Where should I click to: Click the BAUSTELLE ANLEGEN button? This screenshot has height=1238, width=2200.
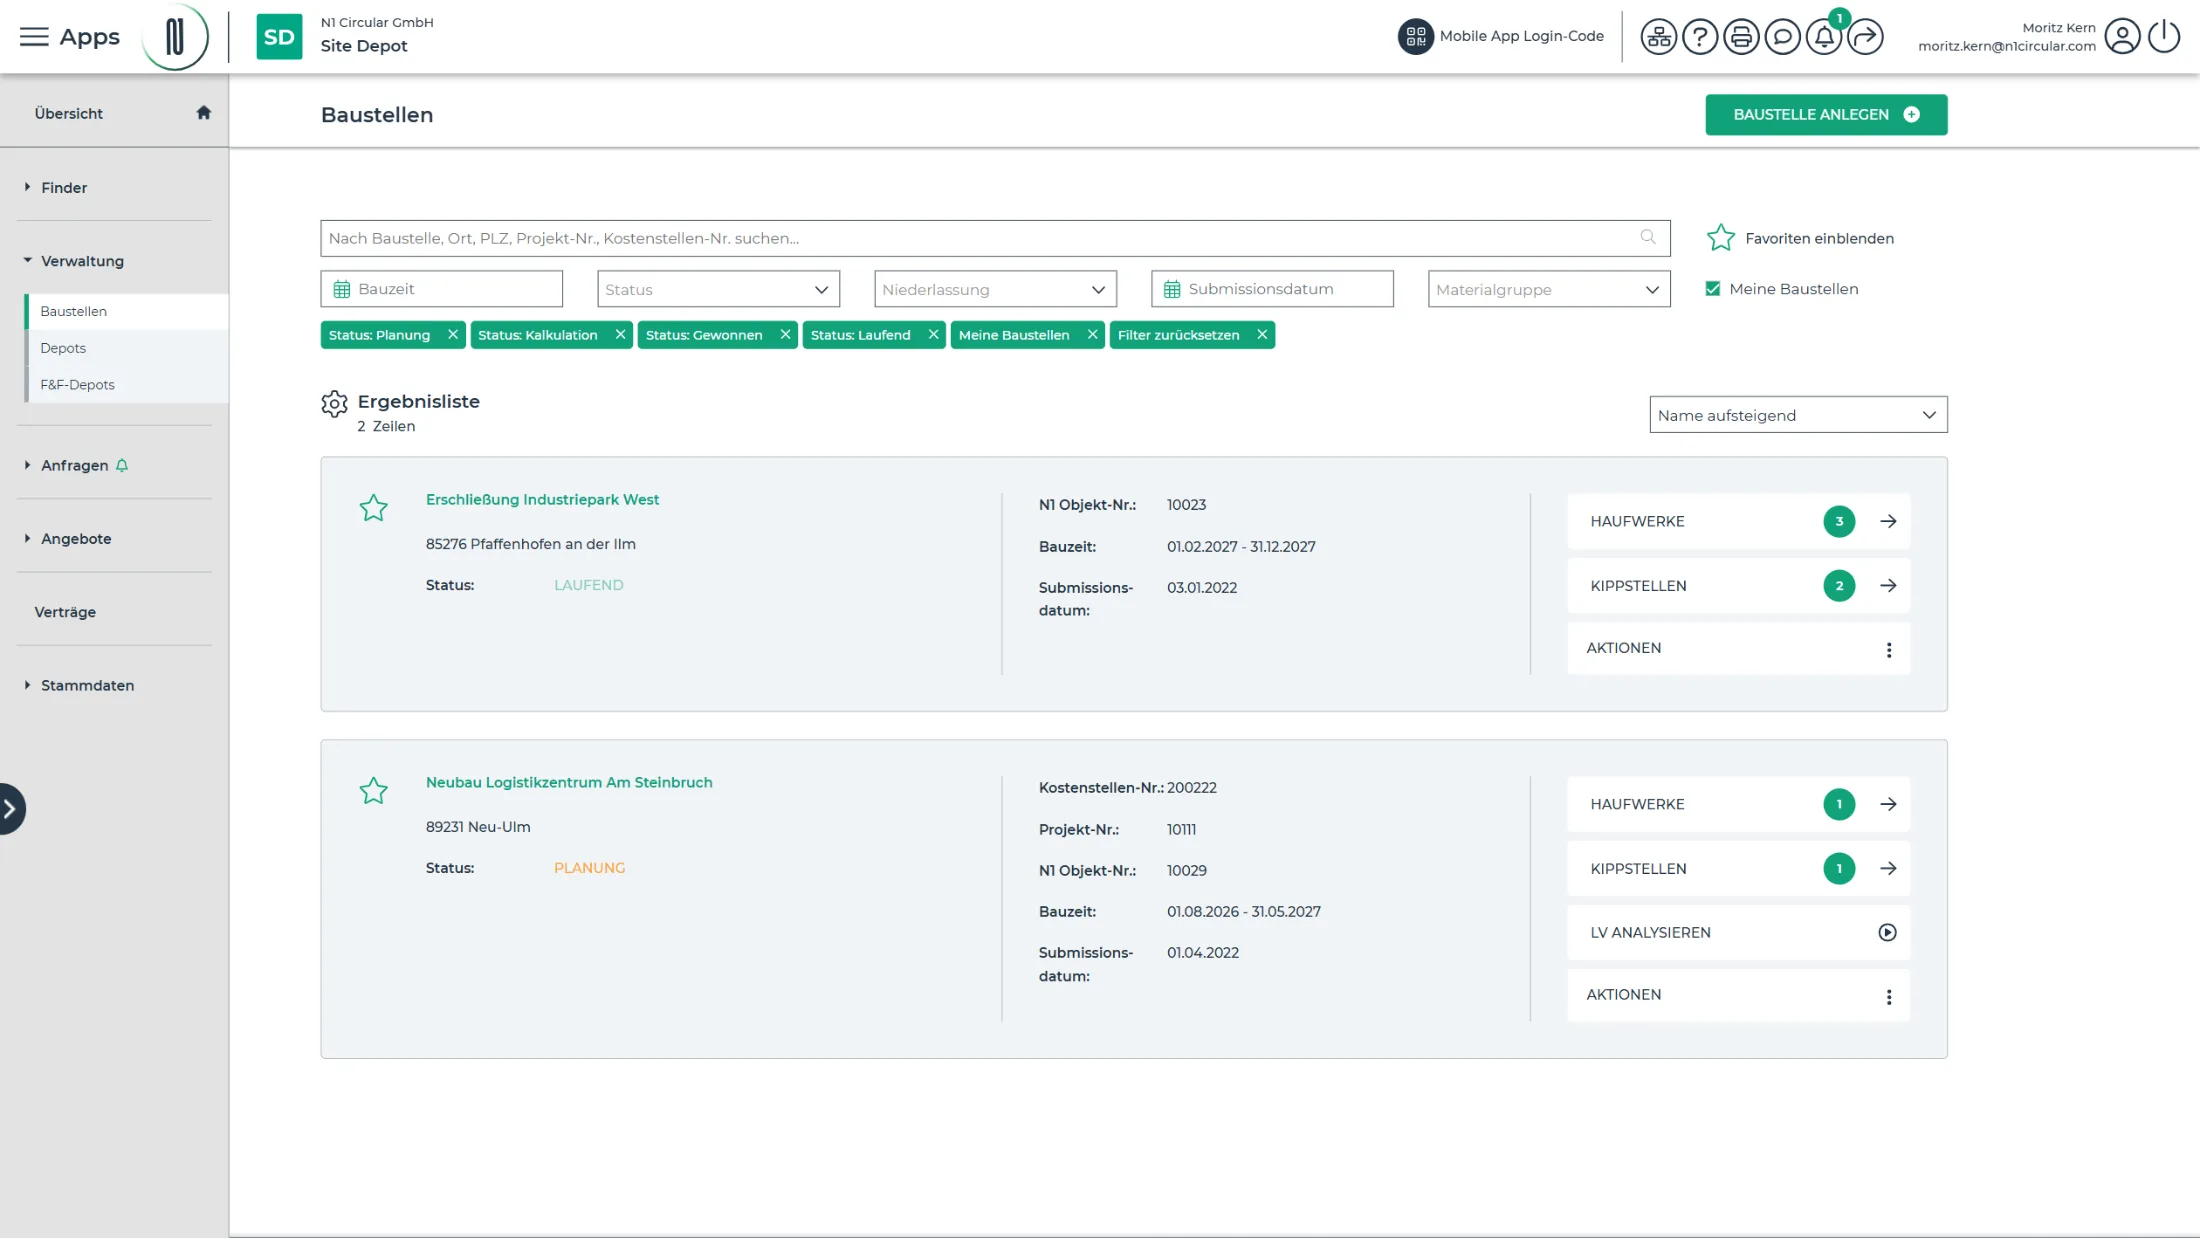point(1826,115)
